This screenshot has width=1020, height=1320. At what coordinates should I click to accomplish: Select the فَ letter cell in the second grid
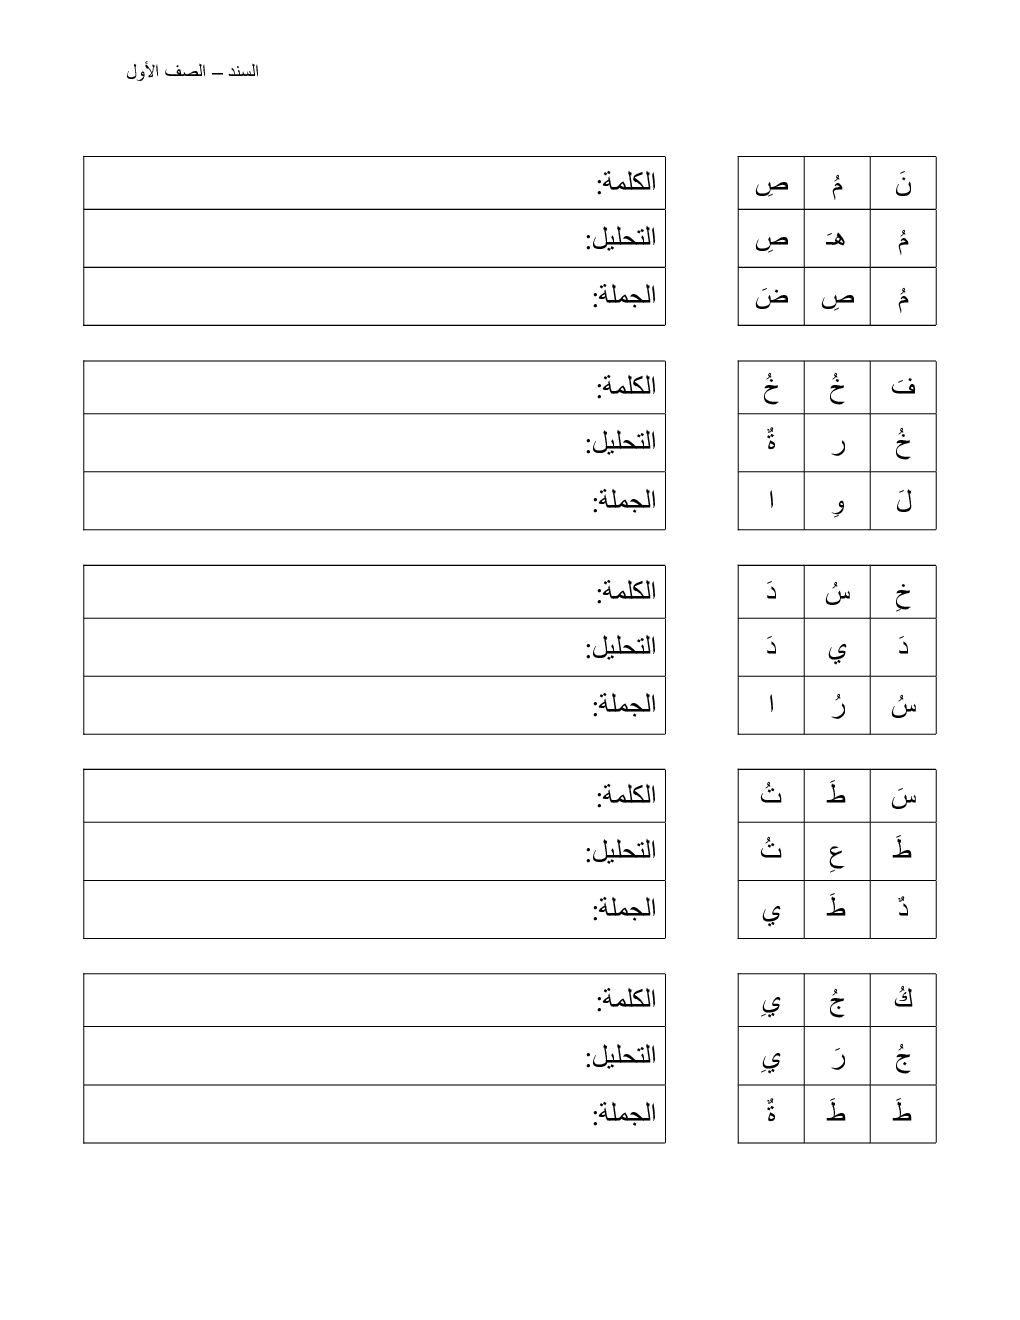(903, 388)
